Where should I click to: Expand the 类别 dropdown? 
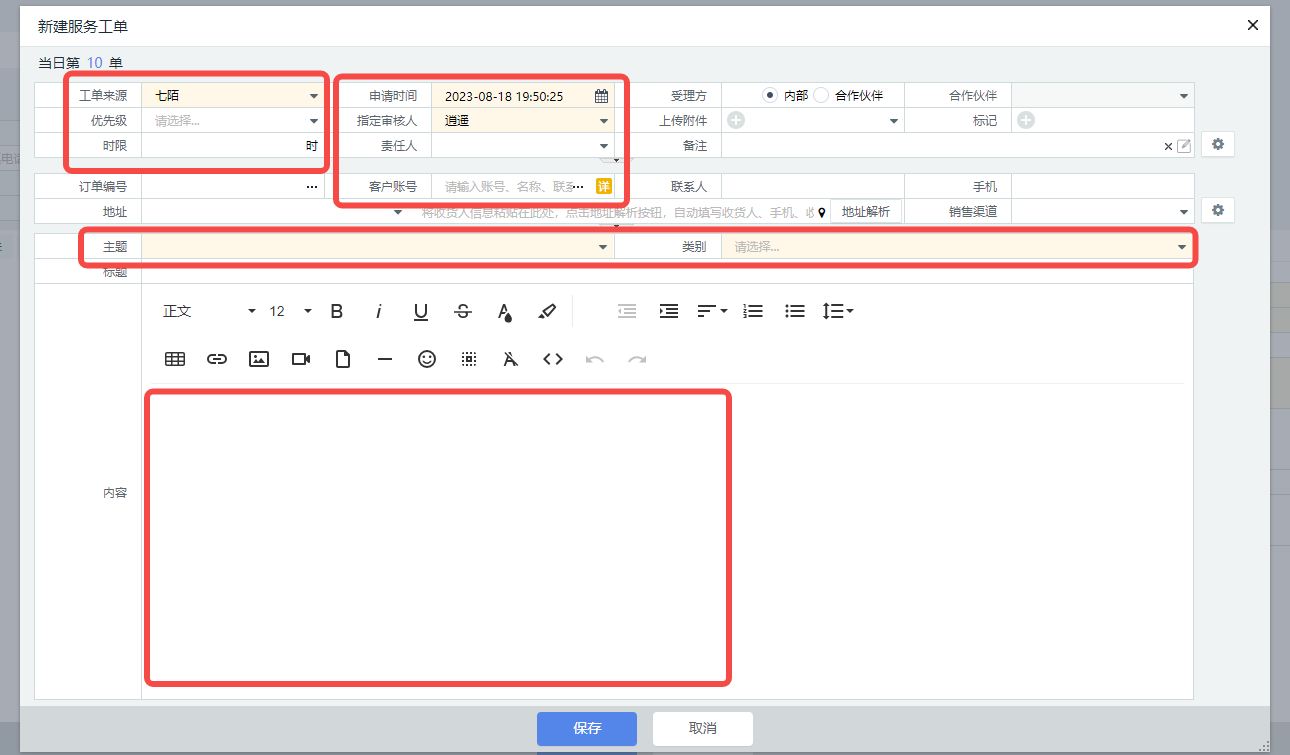click(x=1183, y=247)
